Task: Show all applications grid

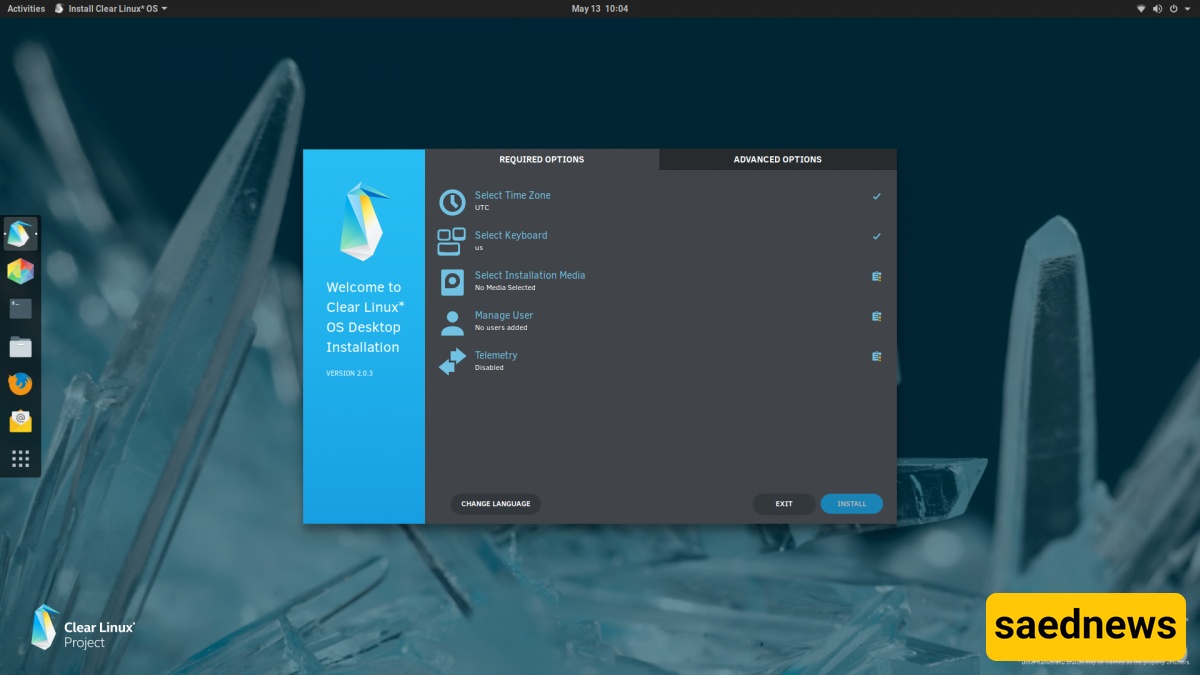Action: pyautogui.click(x=20, y=459)
